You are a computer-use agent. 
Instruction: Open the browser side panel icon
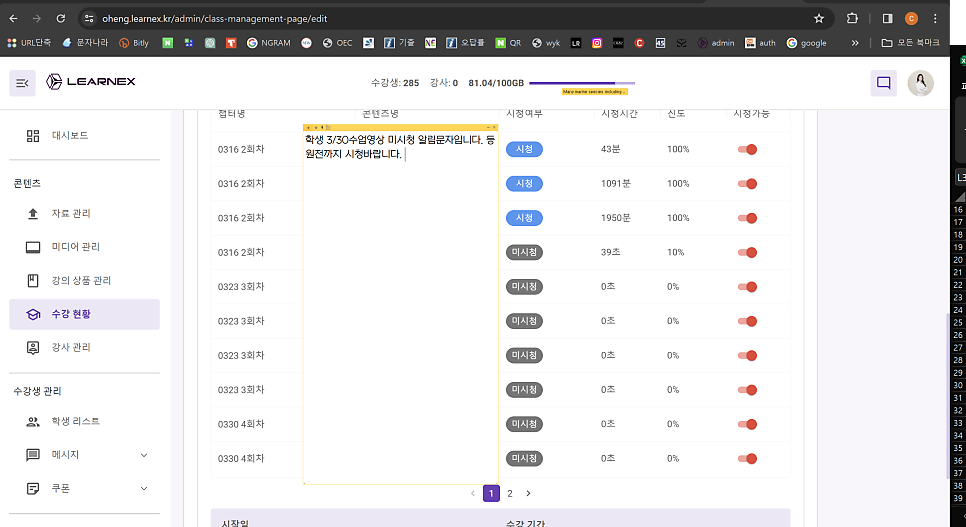coord(888,18)
